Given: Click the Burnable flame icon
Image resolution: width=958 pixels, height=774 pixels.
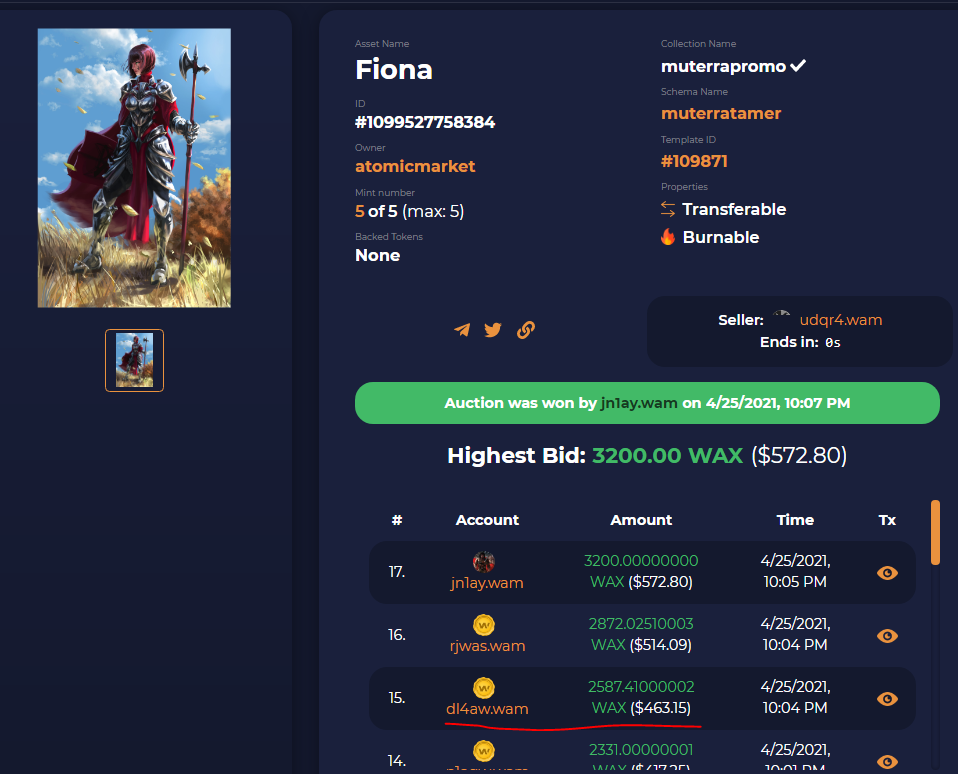Looking at the screenshot, I should [668, 236].
